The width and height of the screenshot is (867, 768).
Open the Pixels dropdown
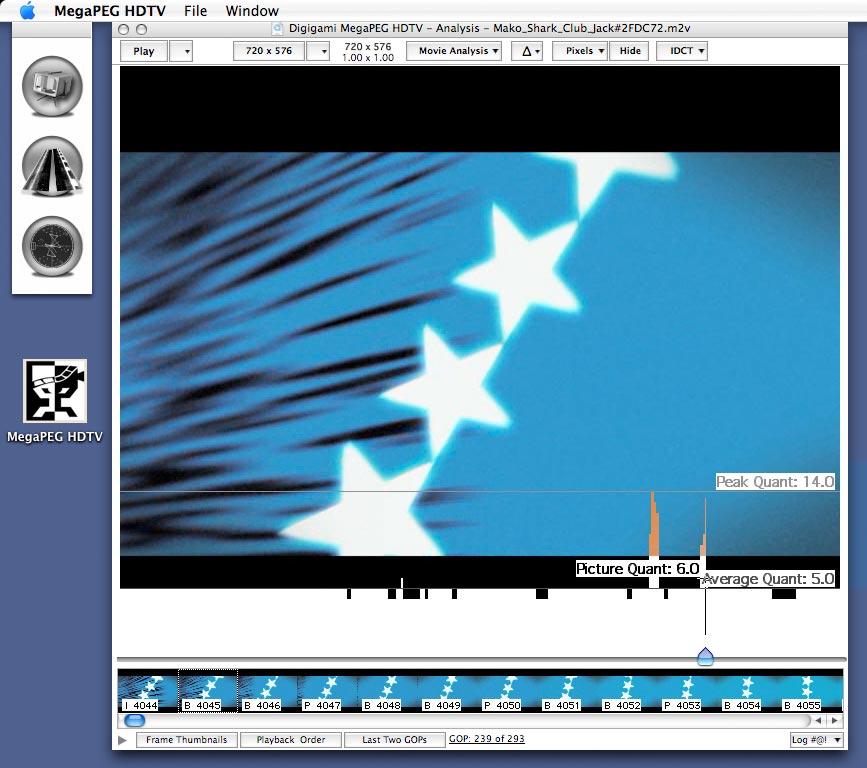coord(579,51)
